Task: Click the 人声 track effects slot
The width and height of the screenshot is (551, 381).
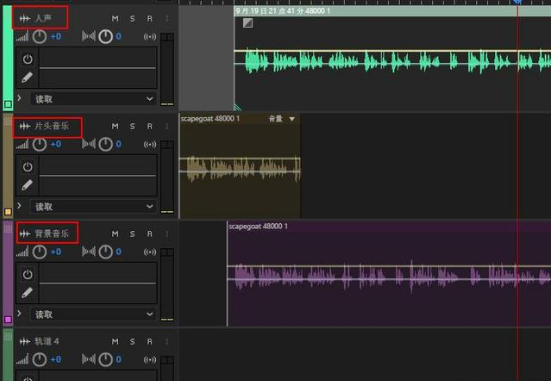Action: (98, 67)
